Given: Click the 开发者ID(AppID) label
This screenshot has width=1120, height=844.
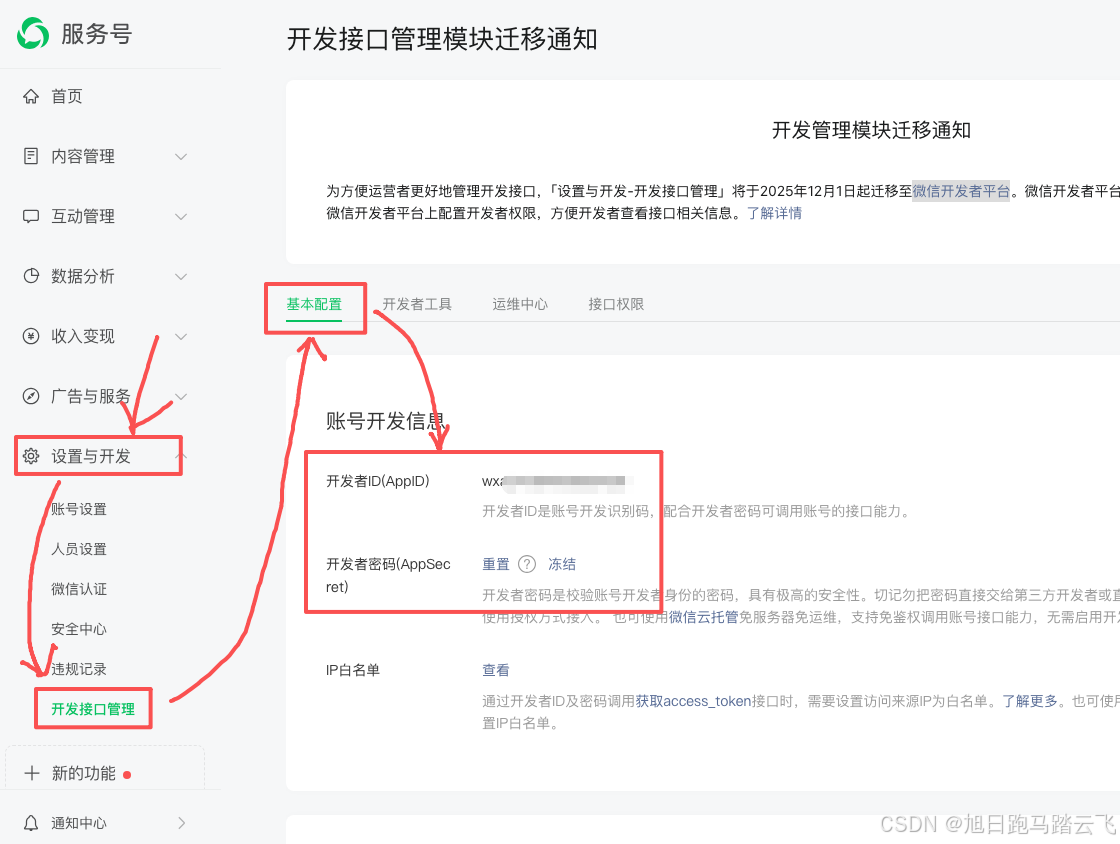Looking at the screenshot, I should click(378, 481).
